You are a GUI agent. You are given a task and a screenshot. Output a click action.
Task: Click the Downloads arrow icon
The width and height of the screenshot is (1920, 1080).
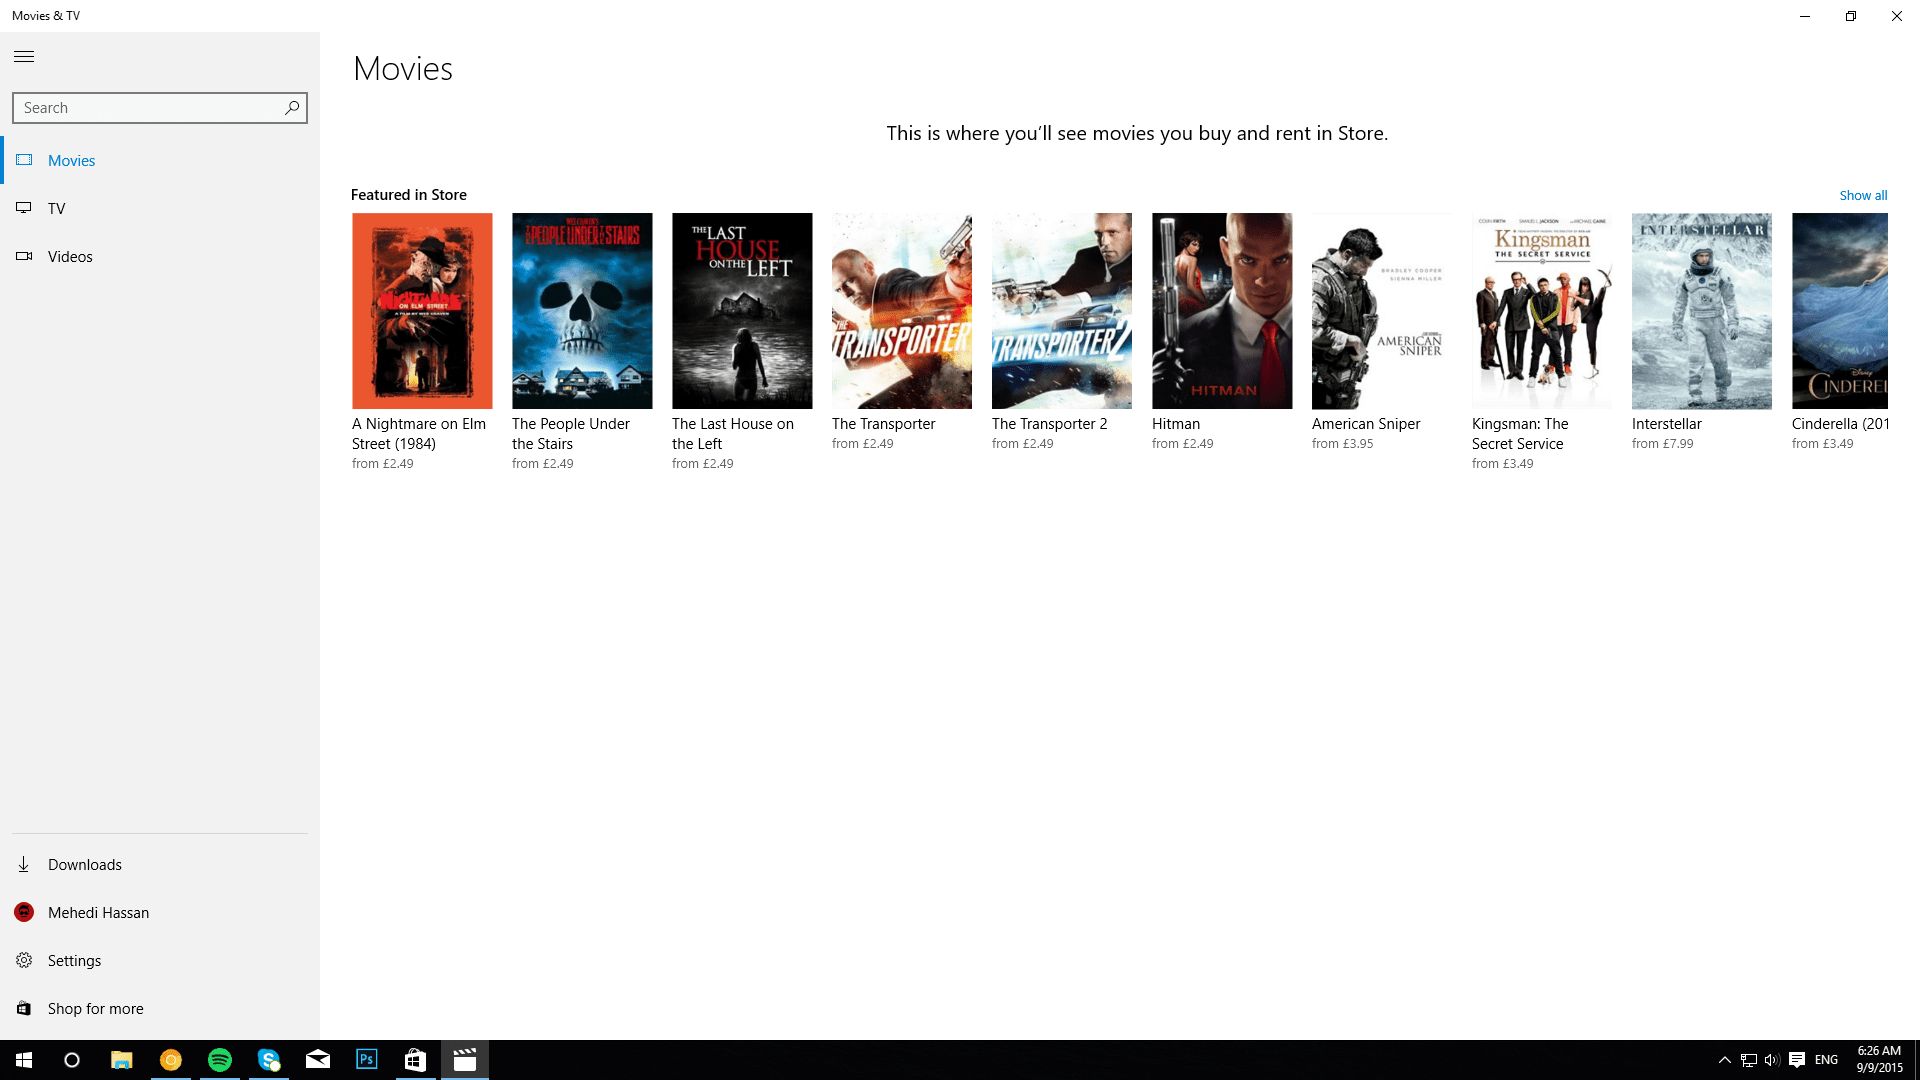click(23, 864)
